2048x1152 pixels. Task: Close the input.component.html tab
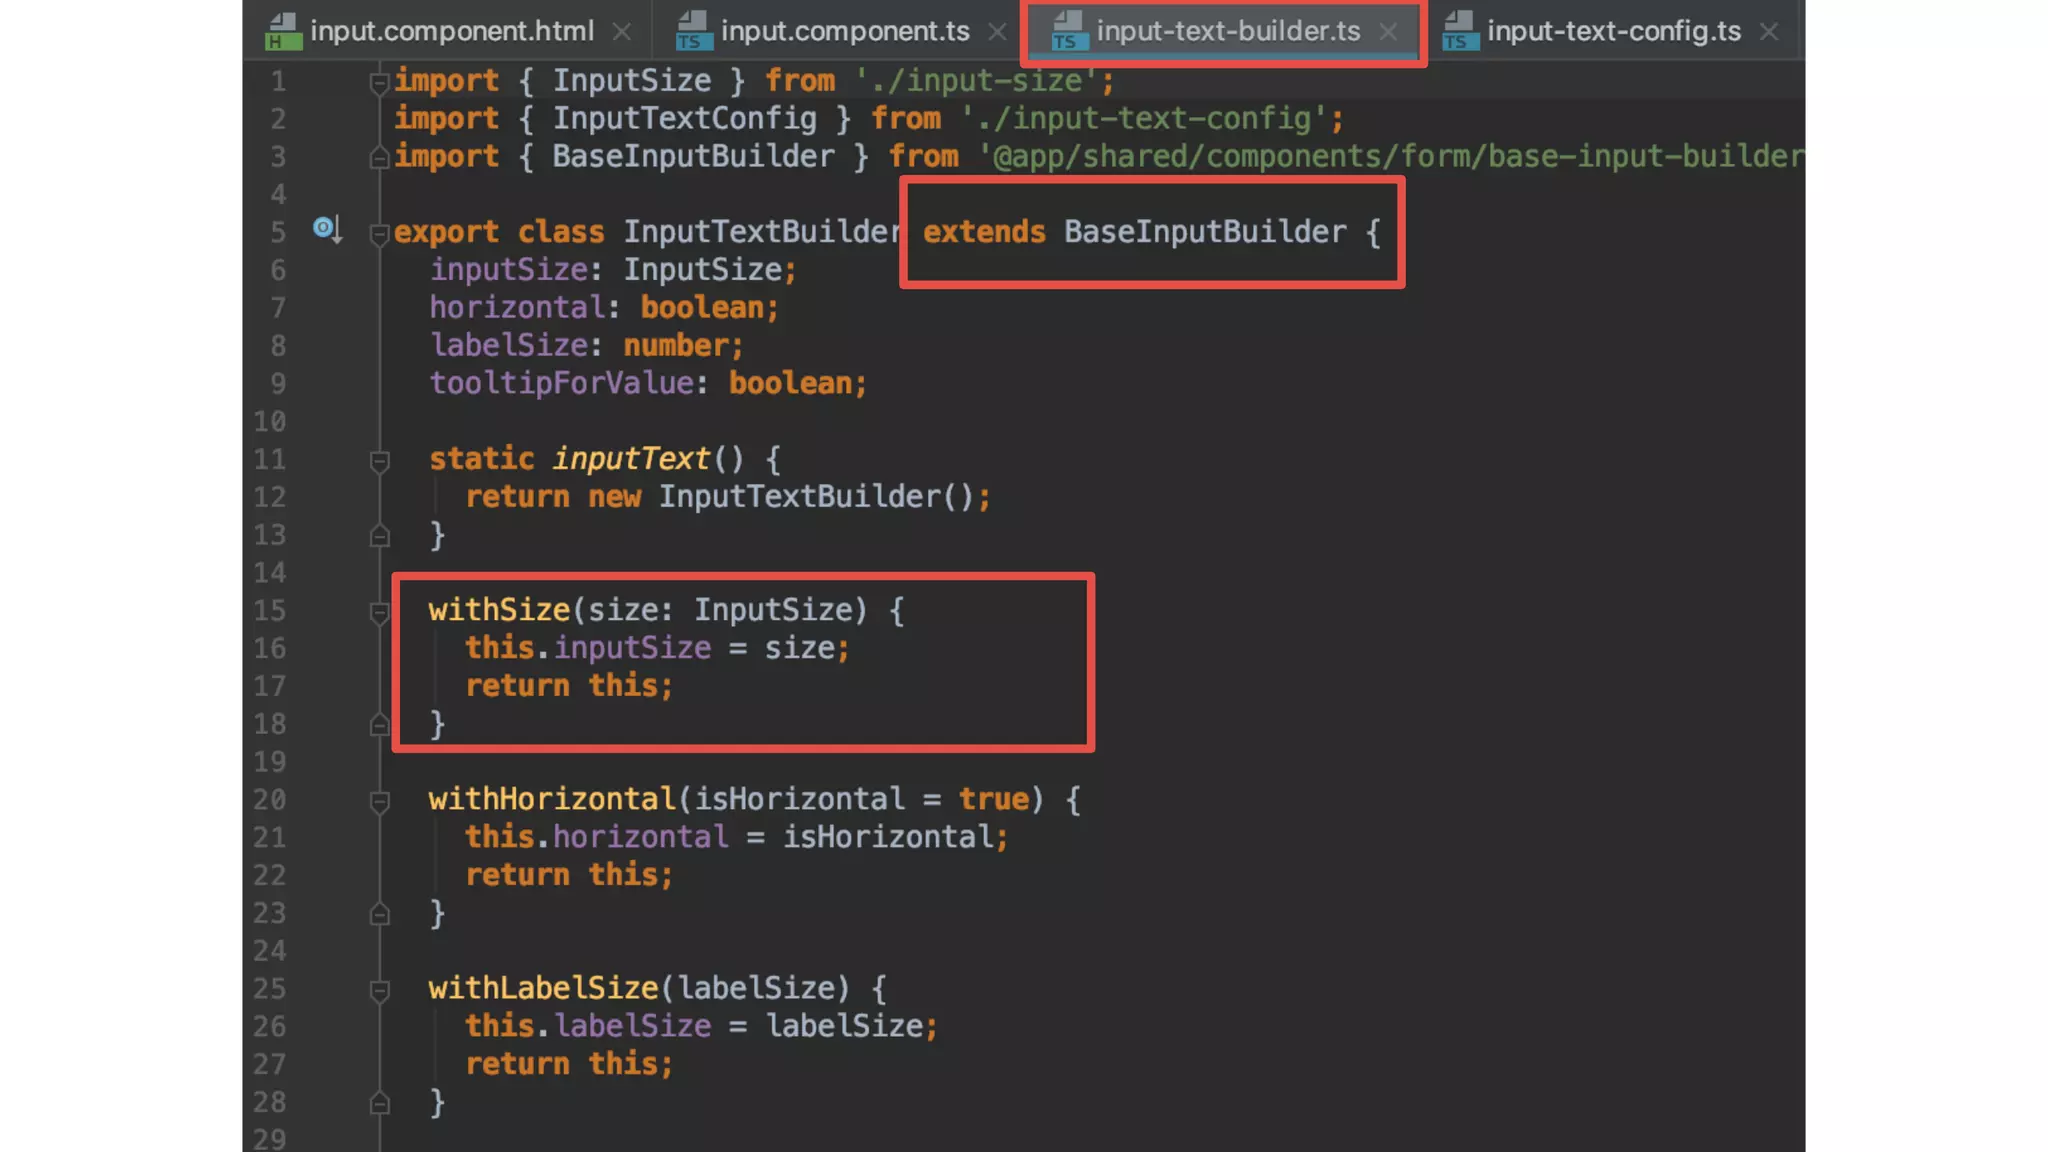click(622, 32)
